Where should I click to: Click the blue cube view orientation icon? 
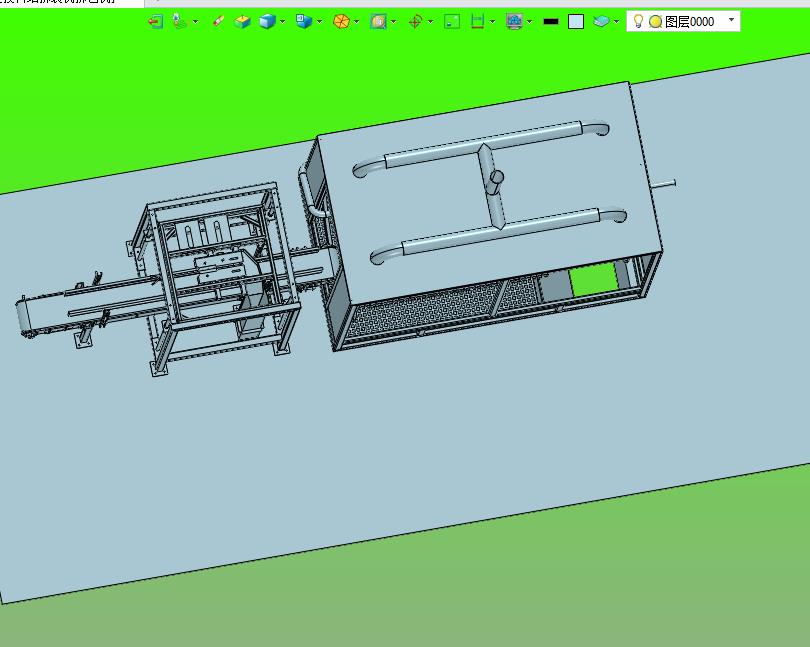(x=304, y=21)
